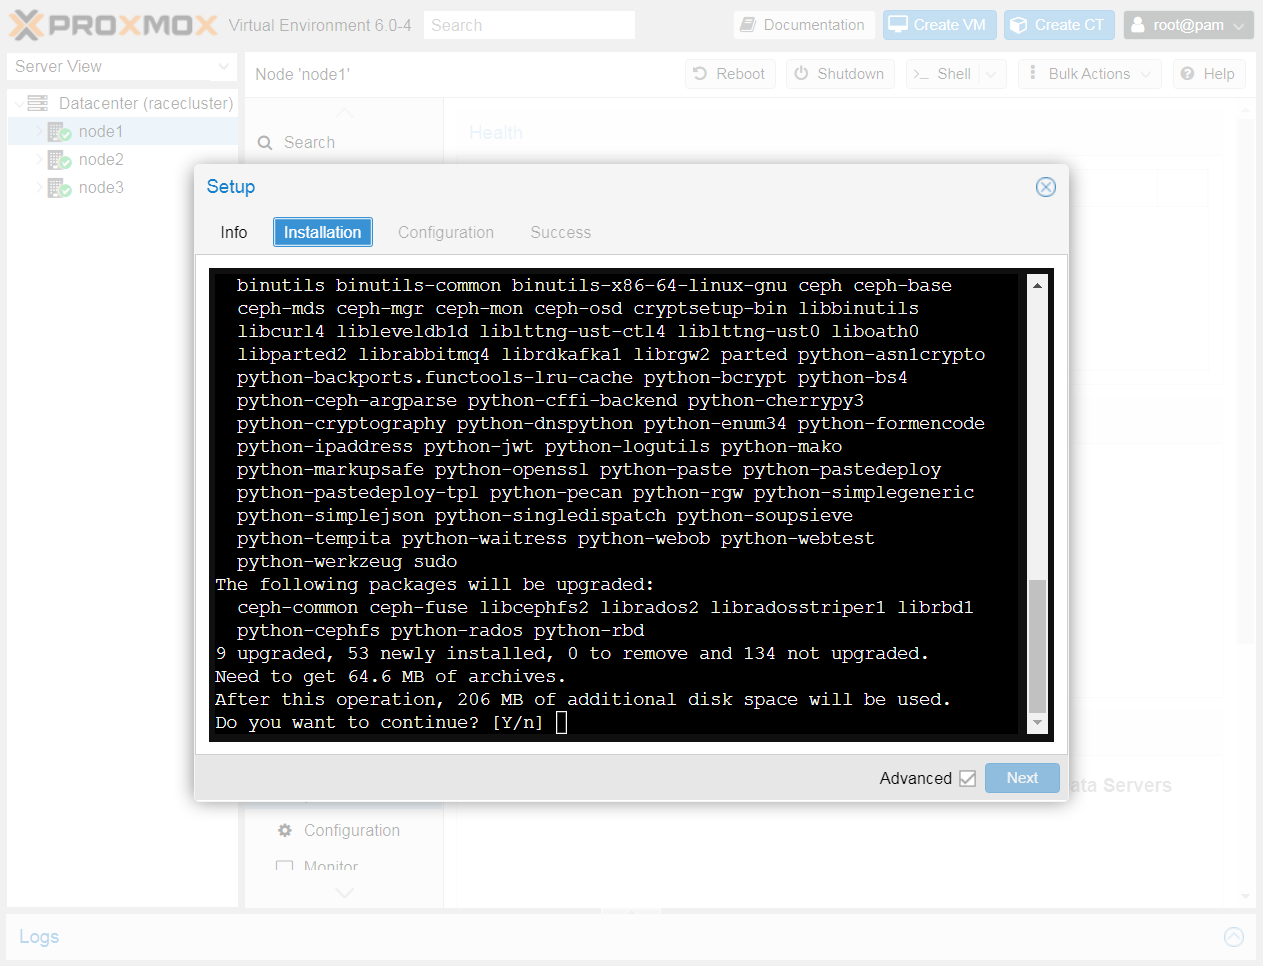Expand node1 tree arrow
The height and width of the screenshot is (966, 1263).
[39, 131]
